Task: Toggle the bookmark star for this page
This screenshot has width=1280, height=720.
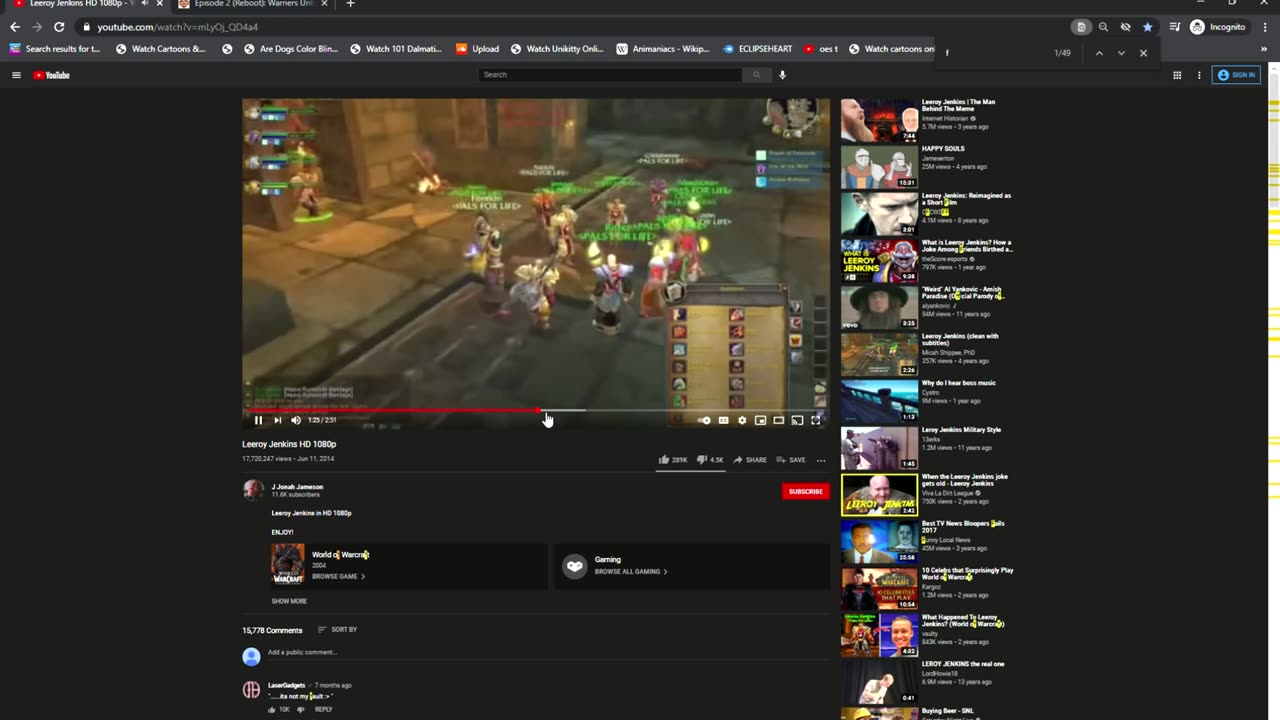Action: click(x=1147, y=27)
